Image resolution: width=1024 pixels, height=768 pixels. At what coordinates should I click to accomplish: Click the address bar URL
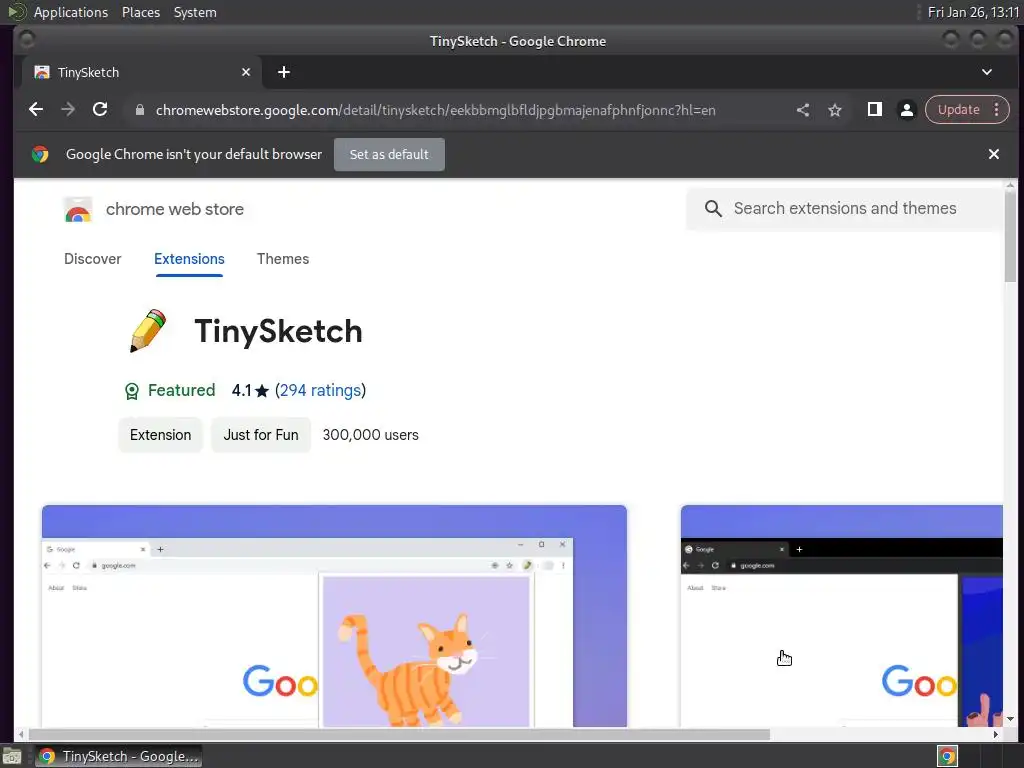[436, 110]
